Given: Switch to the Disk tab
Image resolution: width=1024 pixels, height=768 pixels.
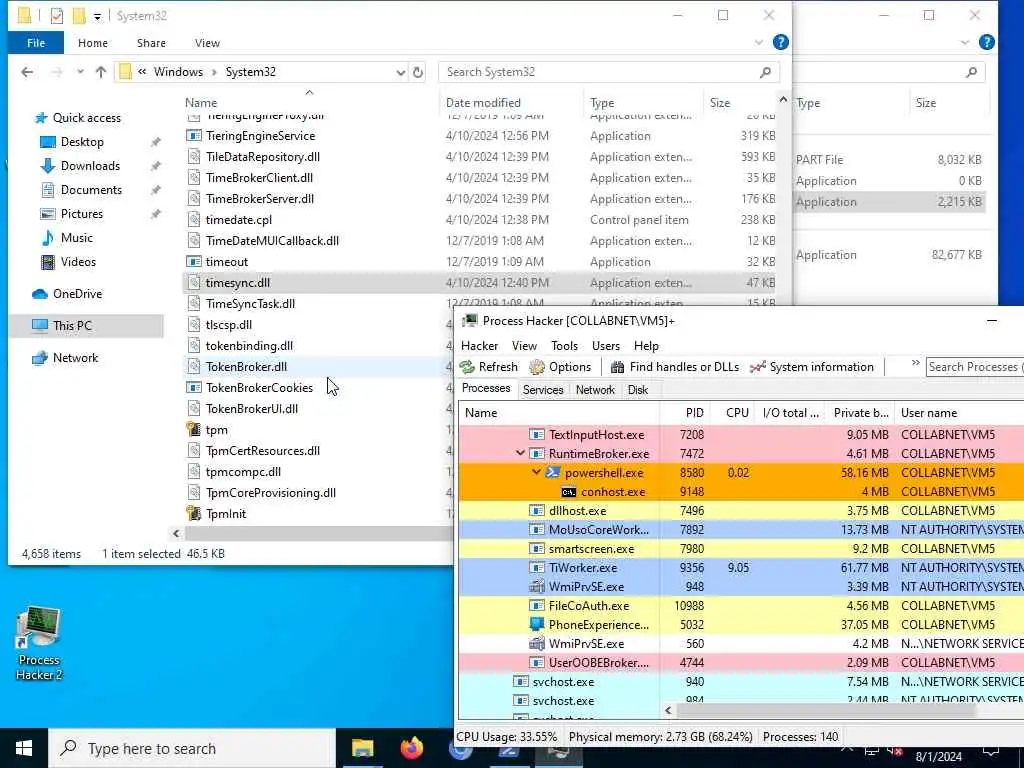Looking at the screenshot, I should pyautogui.click(x=637, y=390).
